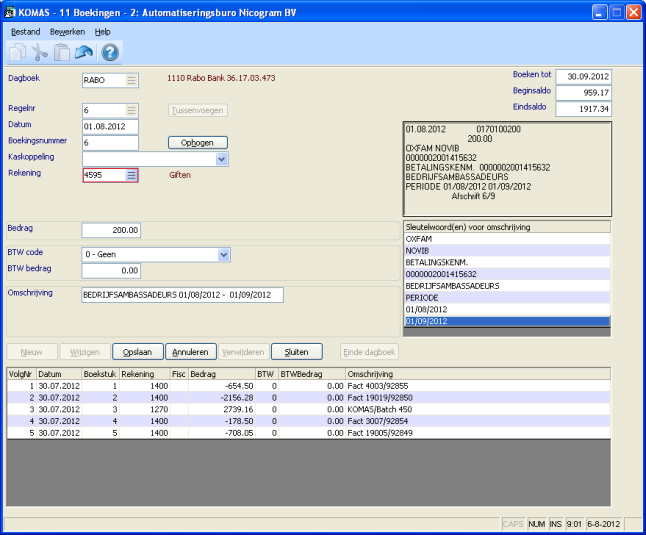Image resolution: width=646 pixels, height=535 pixels.
Task: Click the Verwijderen button
Action: coord(243,352)
